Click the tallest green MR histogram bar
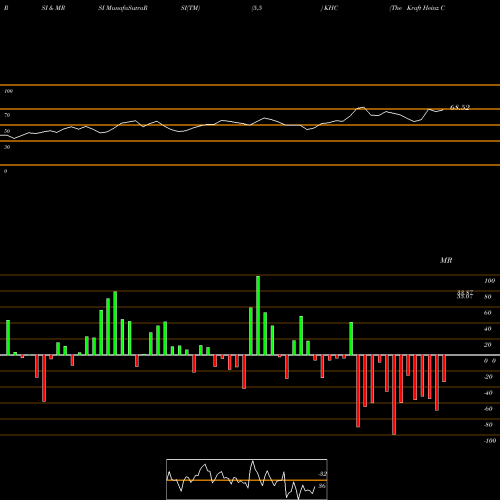 (x=258, y=315)
